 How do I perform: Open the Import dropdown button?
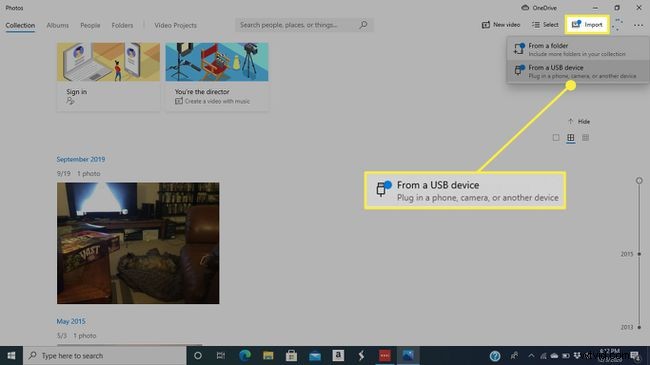587,25
